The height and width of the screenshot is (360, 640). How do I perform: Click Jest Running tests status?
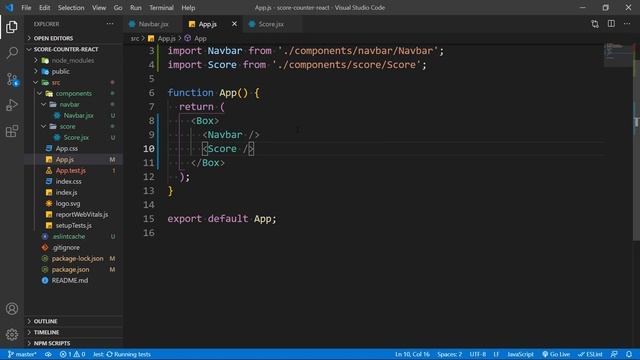point(122,354)
